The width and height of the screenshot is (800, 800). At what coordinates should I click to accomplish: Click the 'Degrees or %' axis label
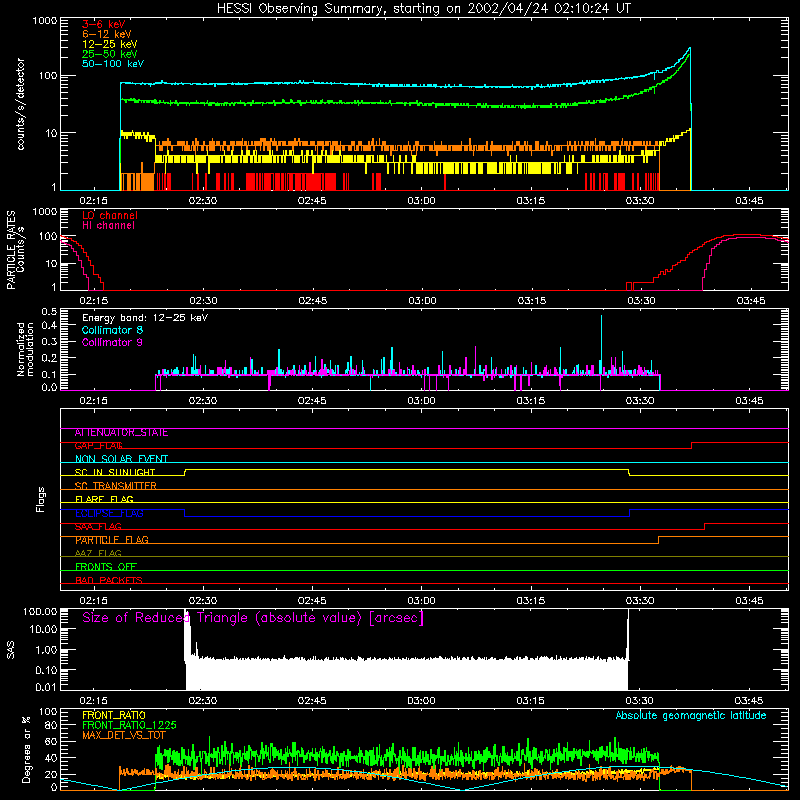(26, 749)
